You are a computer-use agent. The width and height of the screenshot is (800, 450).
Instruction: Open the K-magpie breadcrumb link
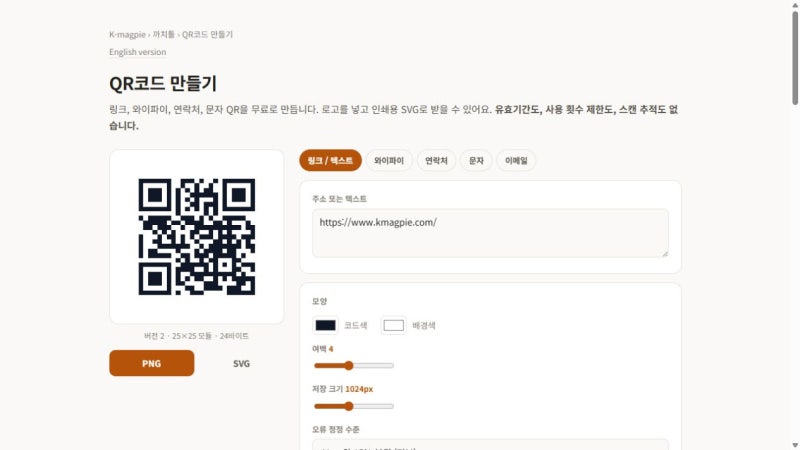coord(127,34)
